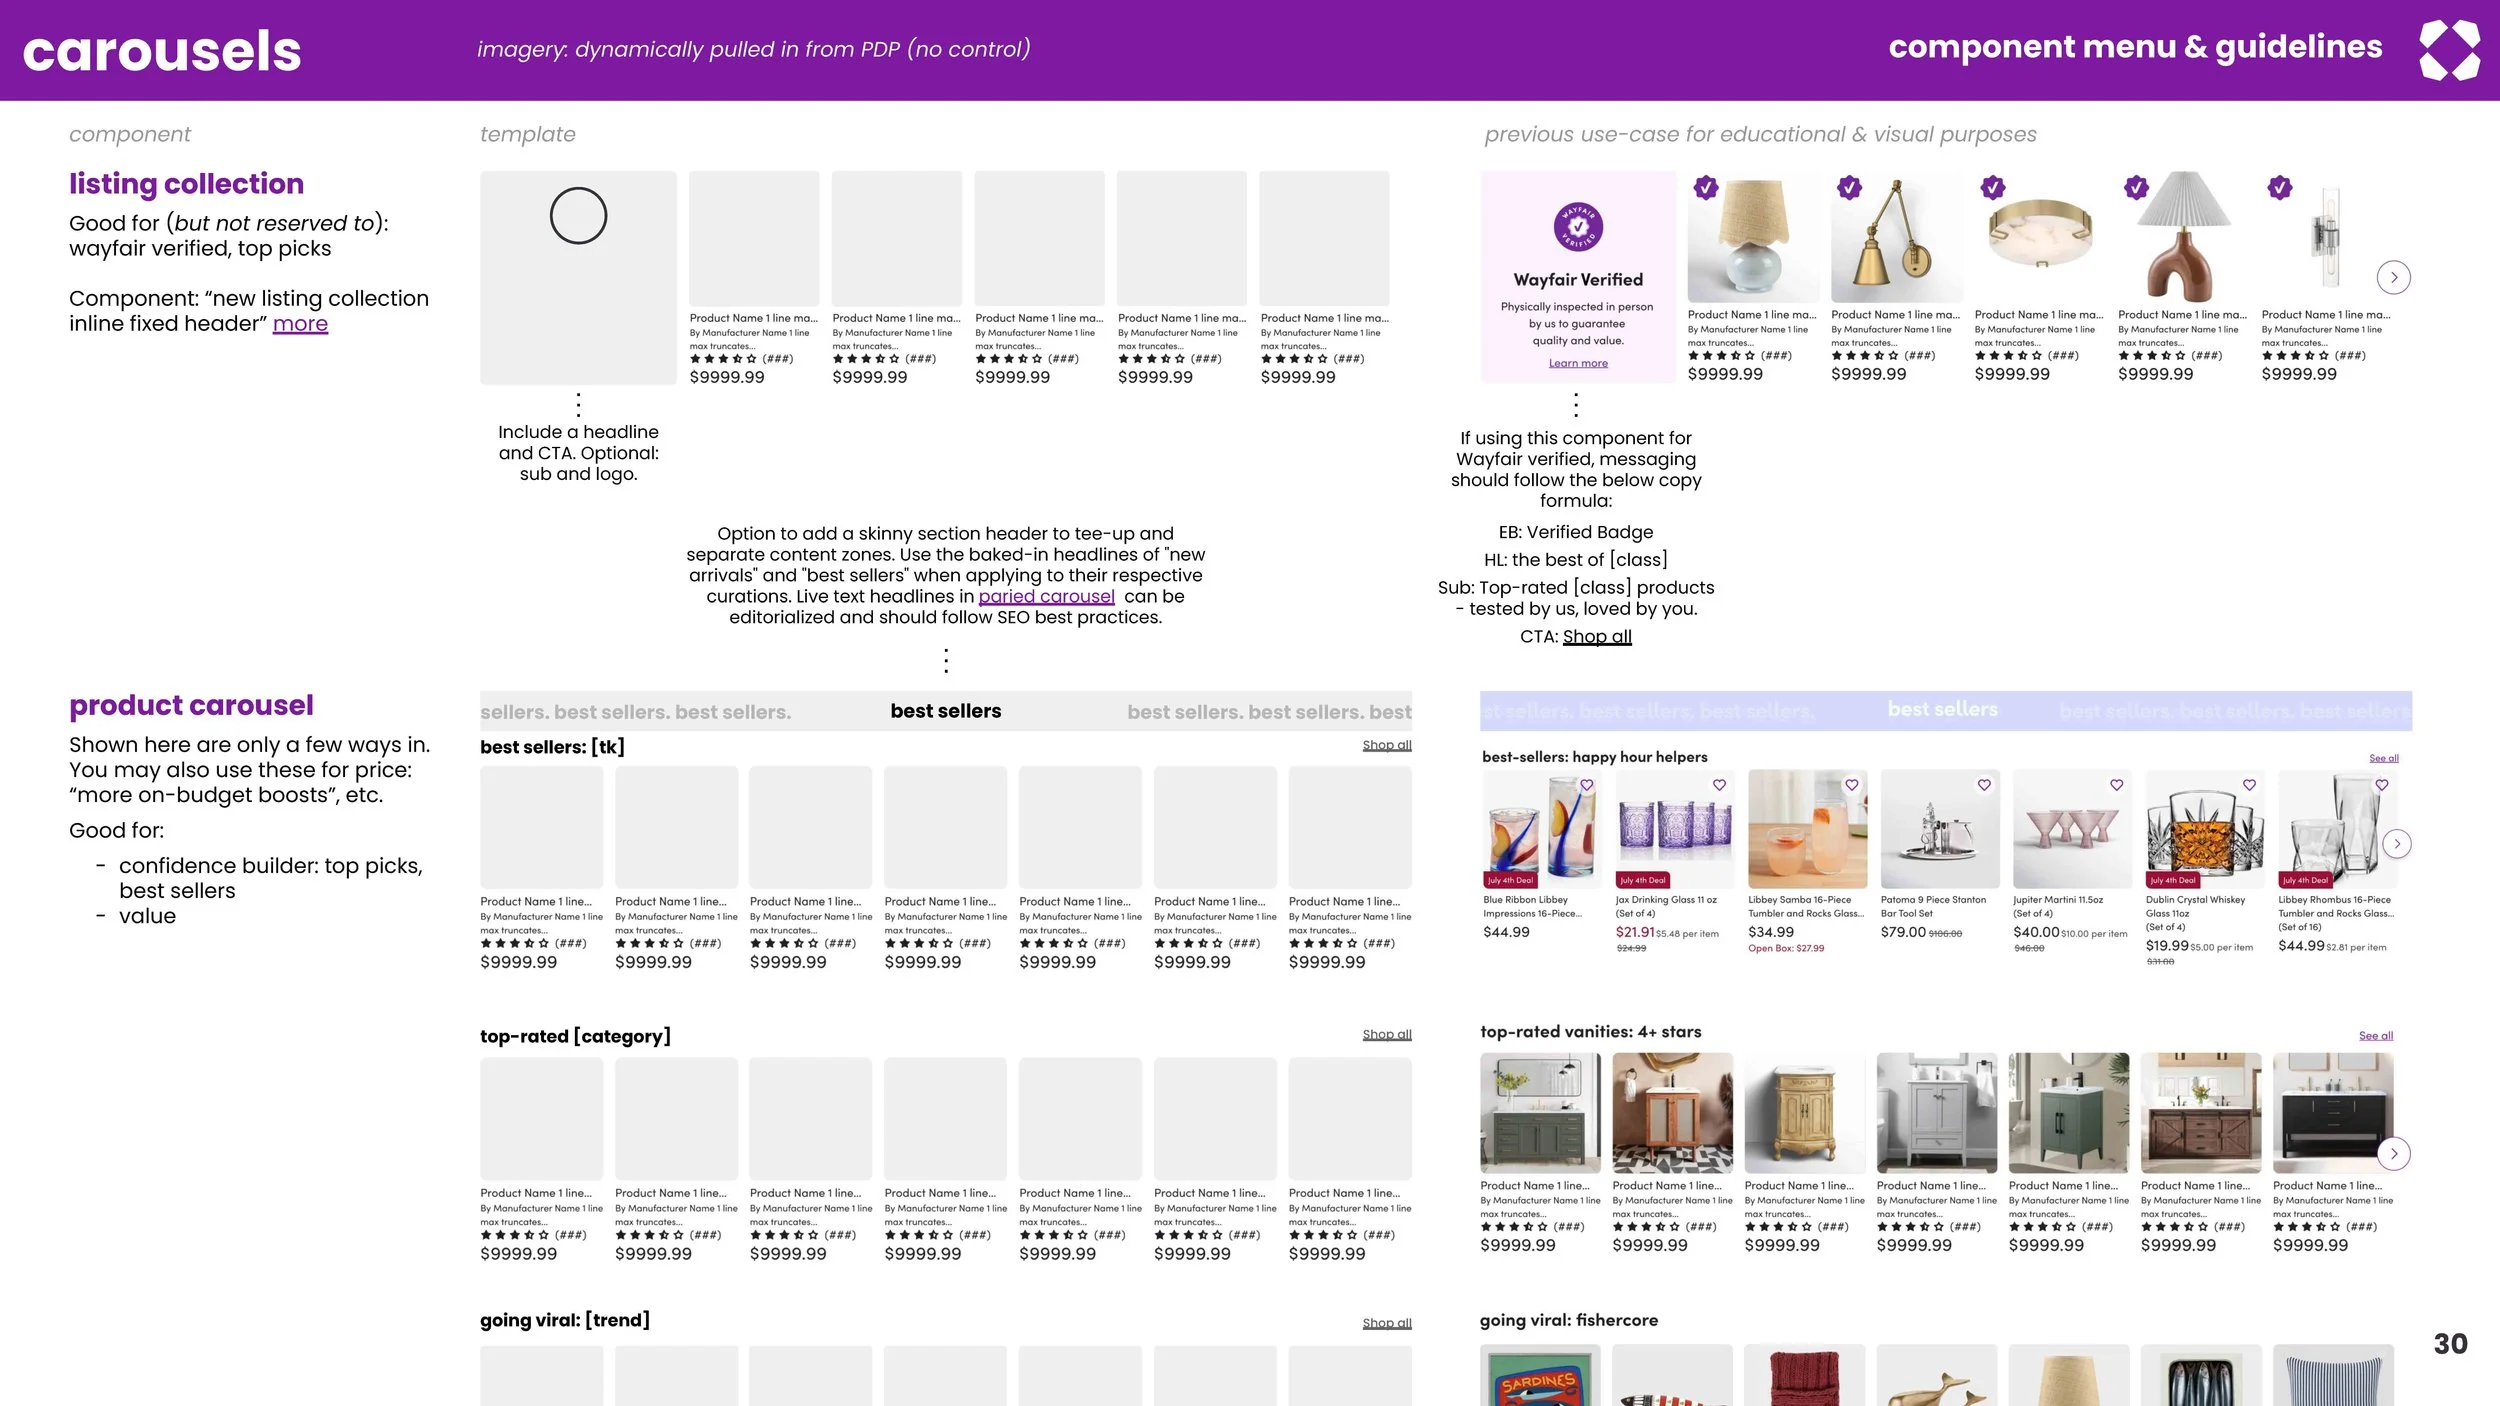Click See all beside top-rated vanities
Image resolution: width=2500 pixels, height=1406 pixels.
point(2375,1036)
